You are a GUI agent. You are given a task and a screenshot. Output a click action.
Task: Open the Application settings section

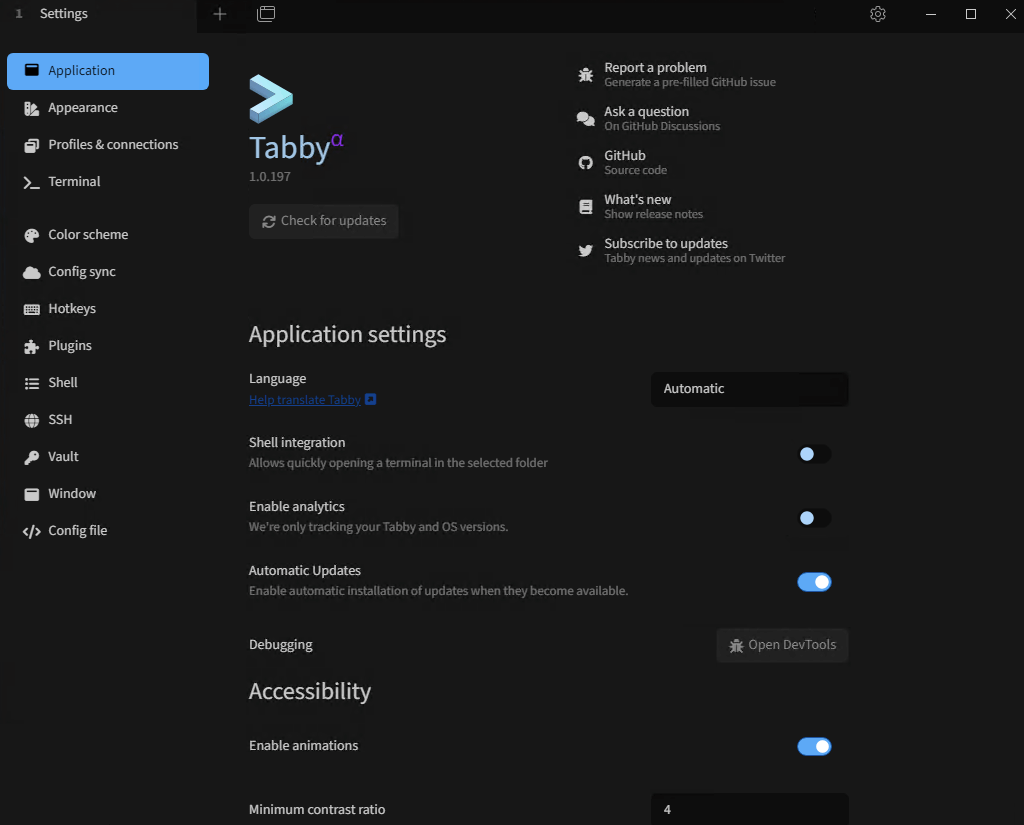[x=108, y=71]
